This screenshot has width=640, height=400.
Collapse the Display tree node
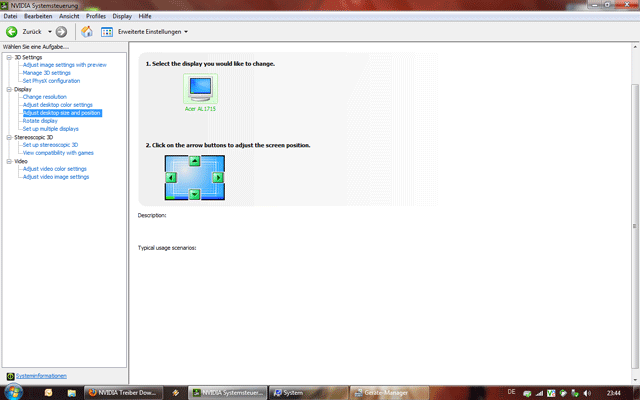coord(9,89)
